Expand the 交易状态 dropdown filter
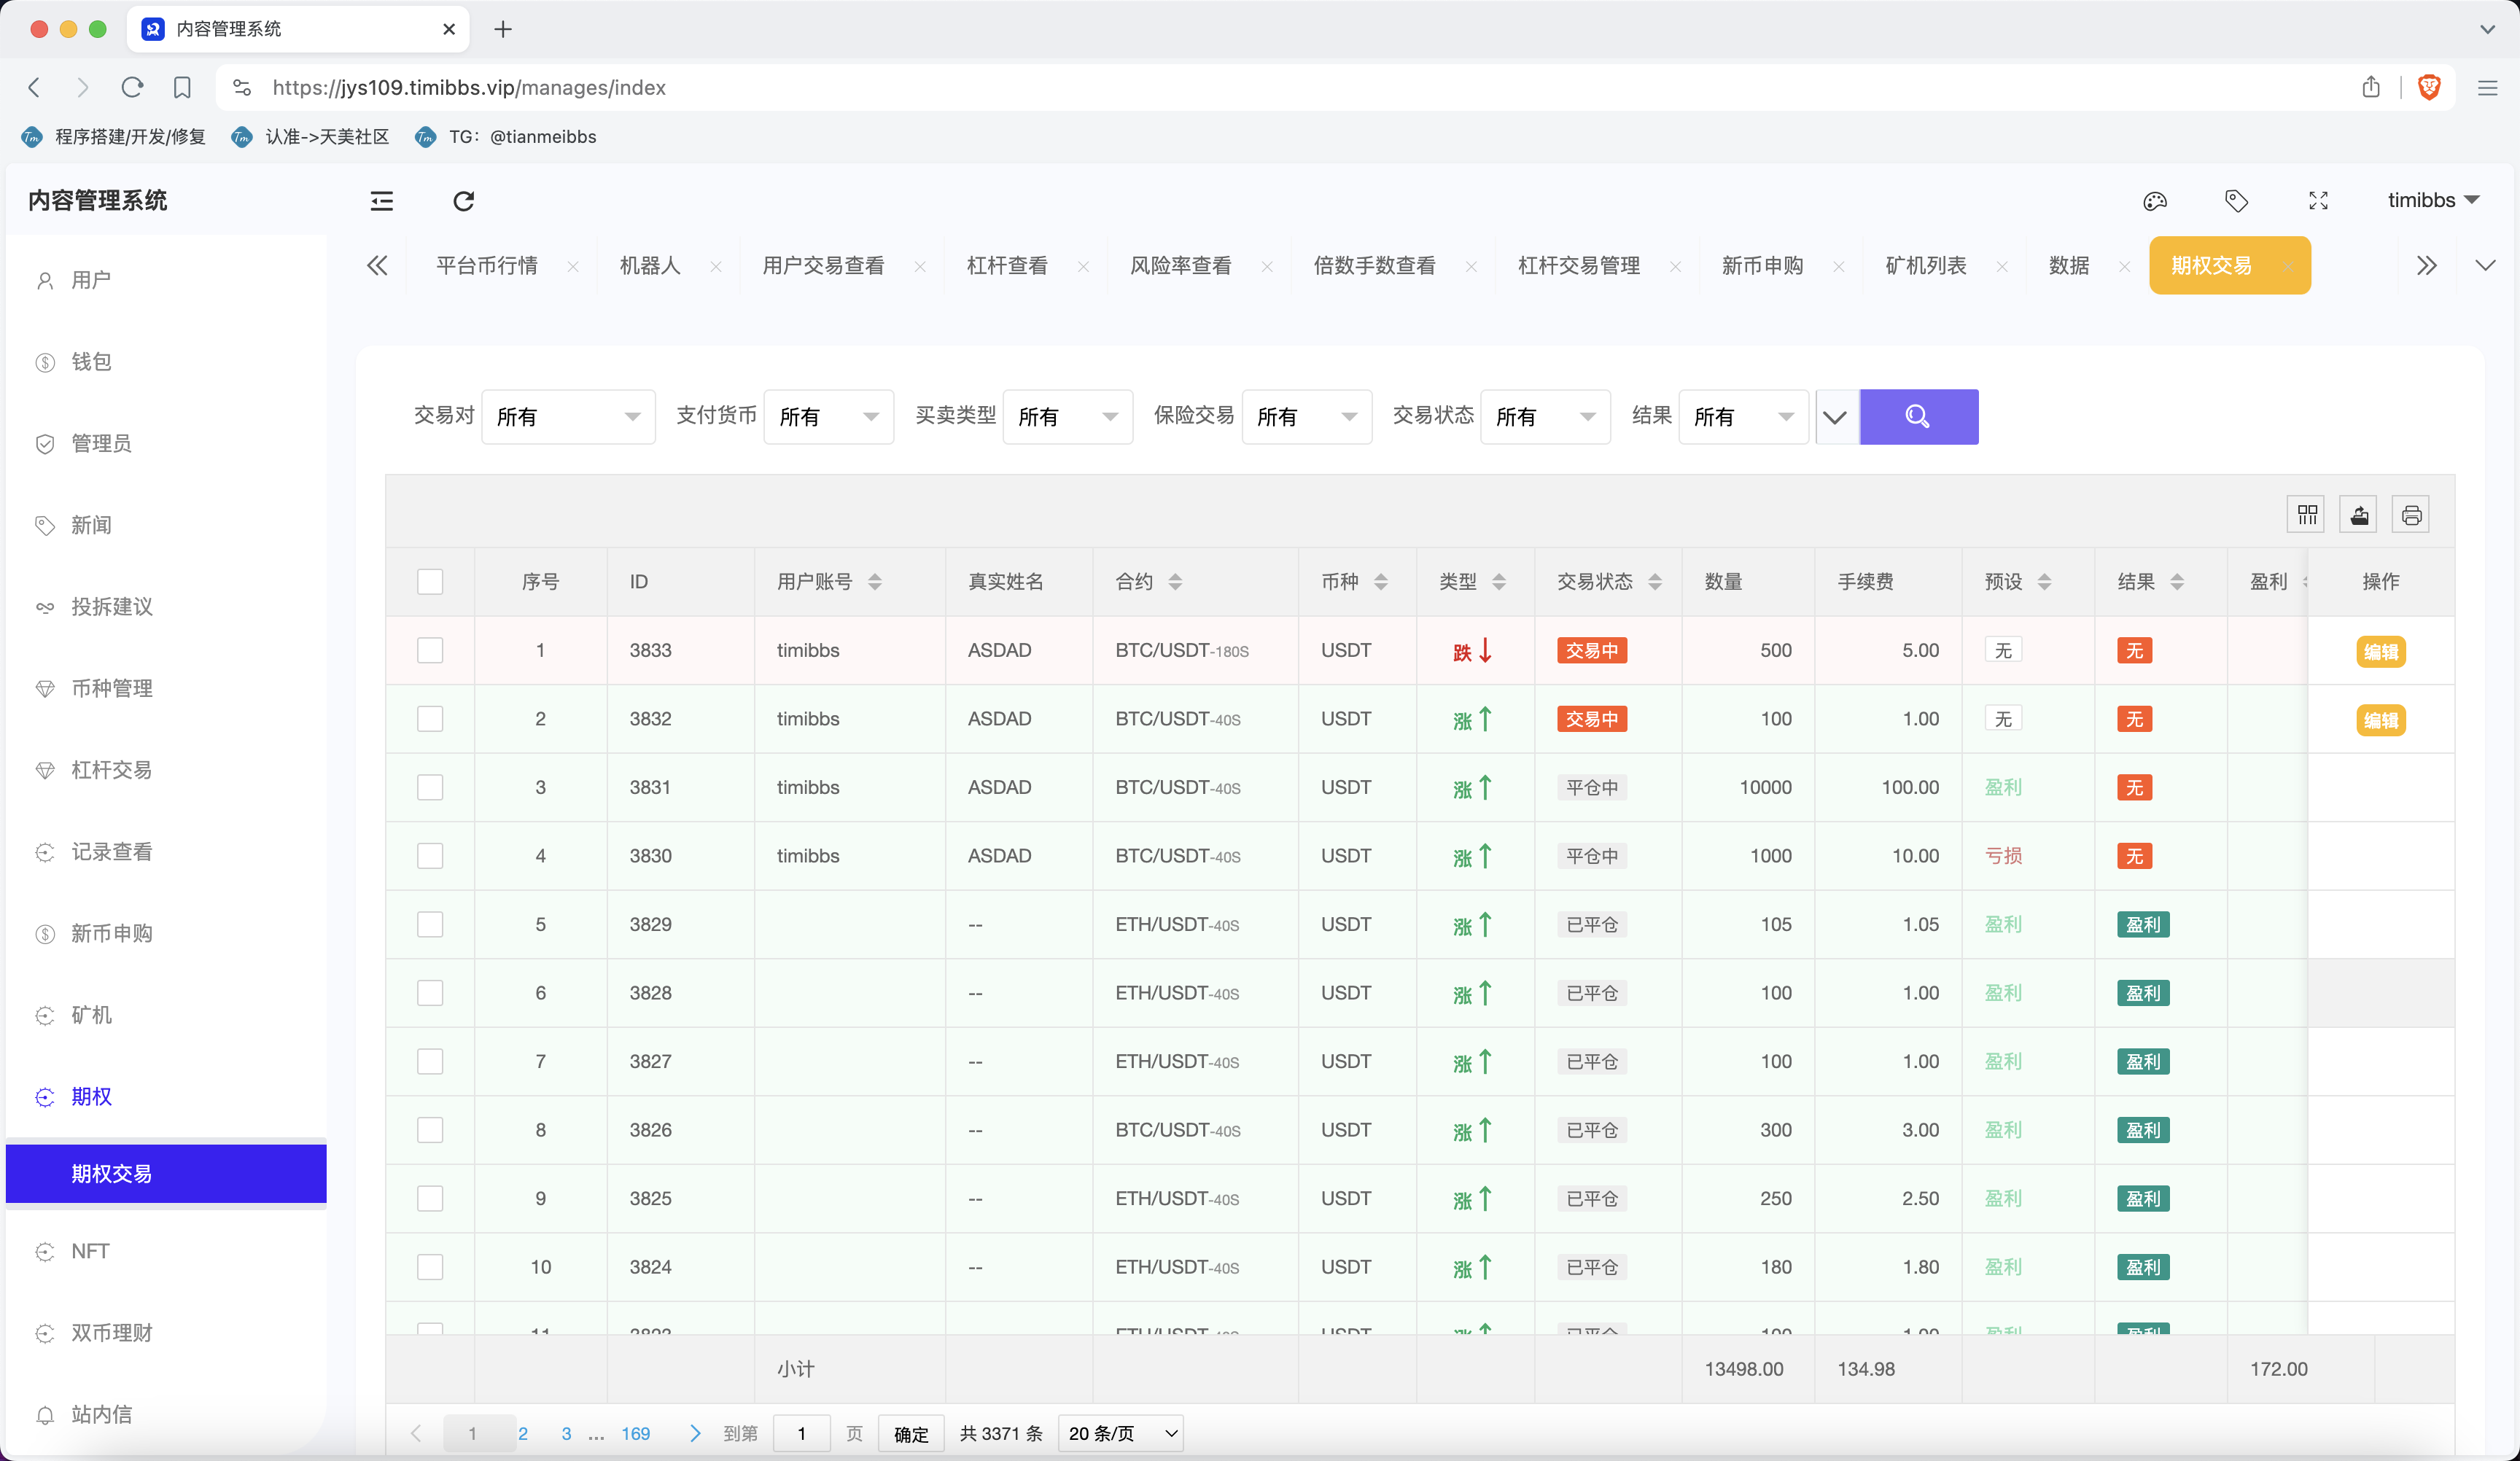 (x=1544, y=416)
